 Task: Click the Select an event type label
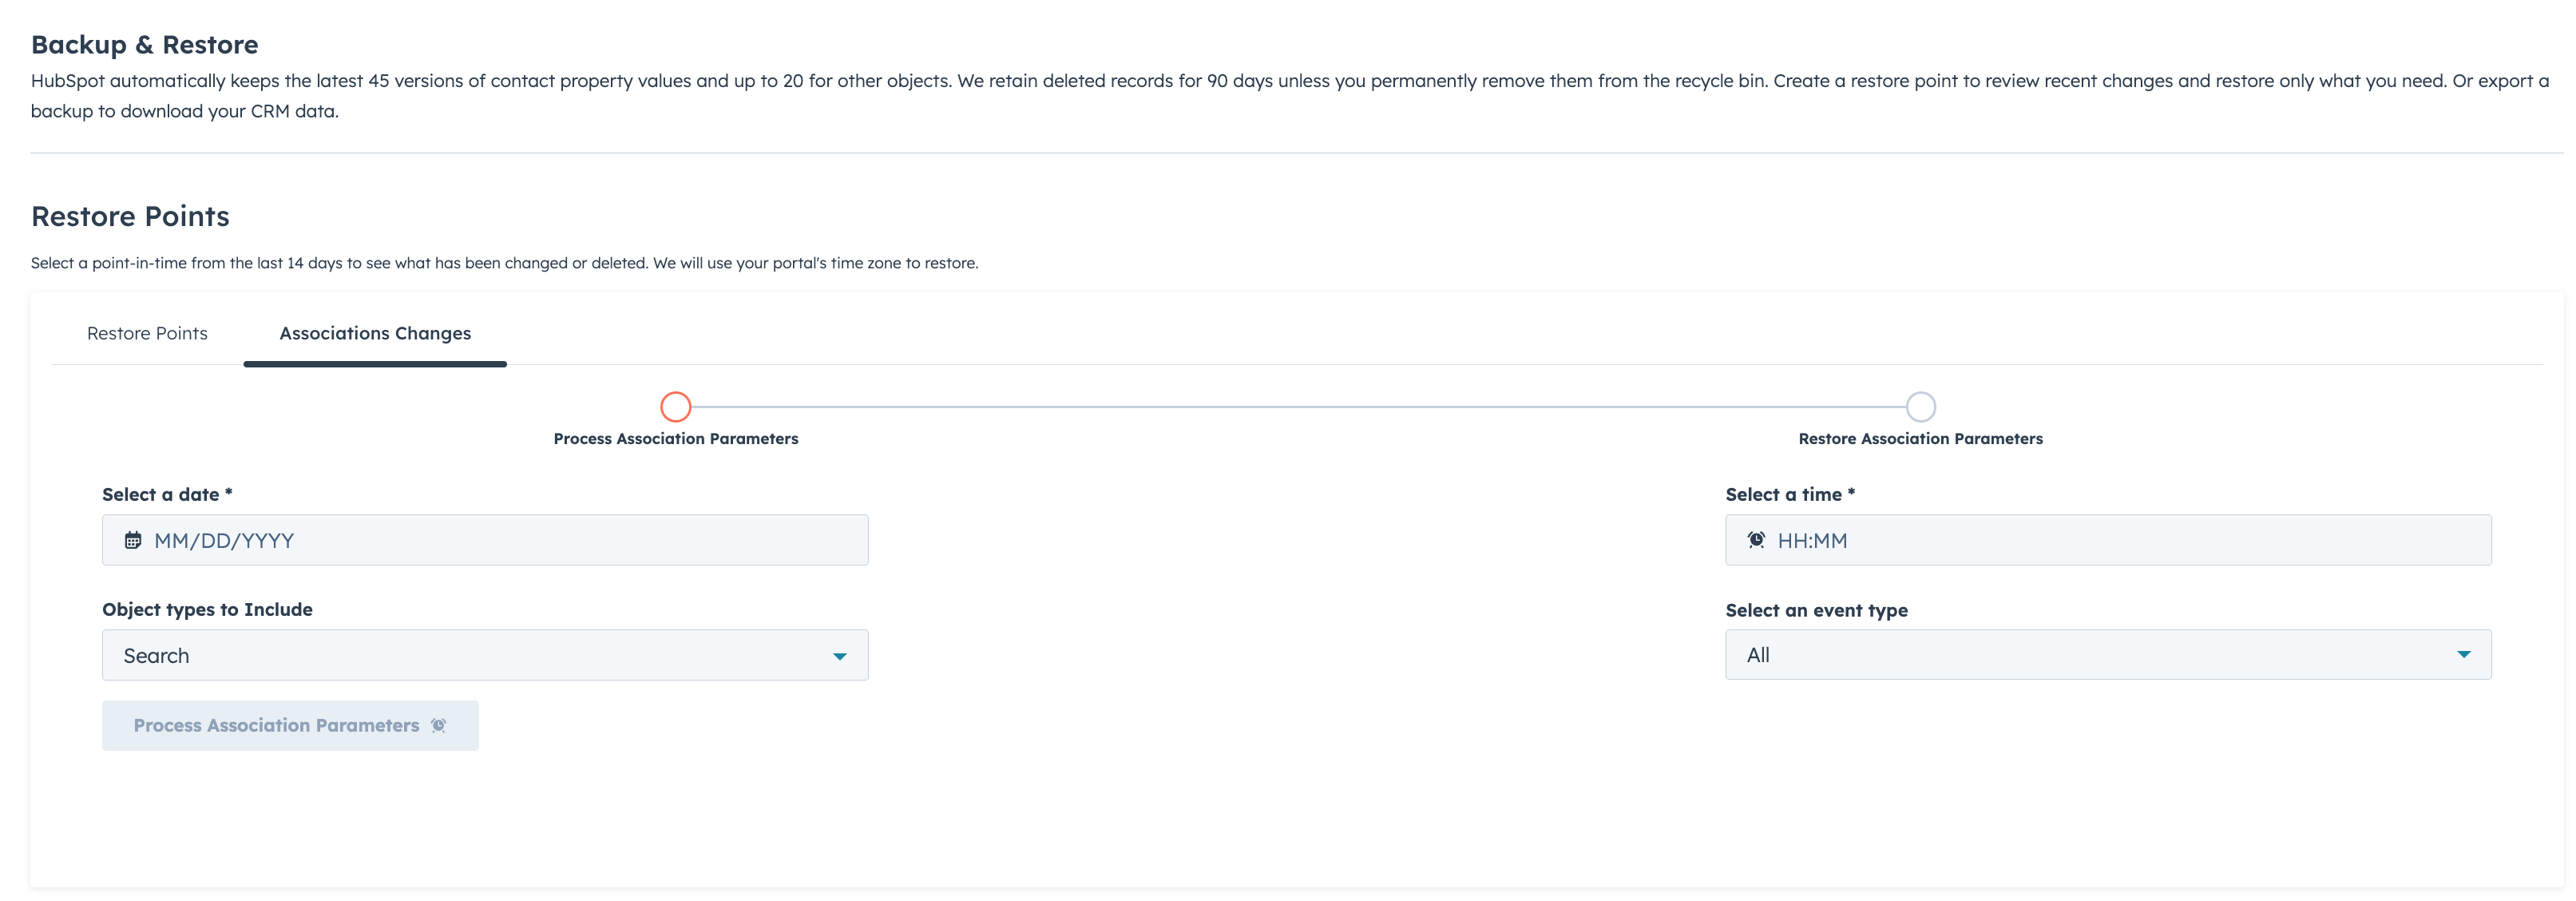[x=1816, y=610]
